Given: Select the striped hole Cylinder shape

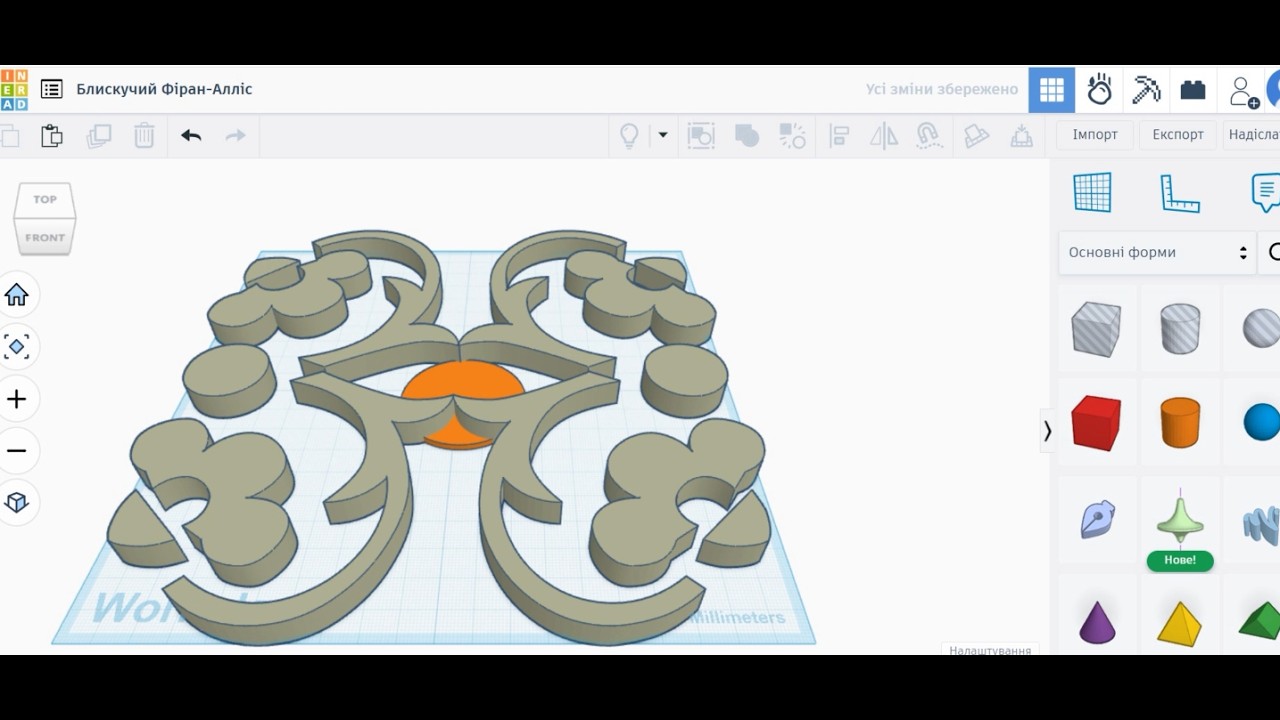Looking at the screenshot, I should point(1180,328).
